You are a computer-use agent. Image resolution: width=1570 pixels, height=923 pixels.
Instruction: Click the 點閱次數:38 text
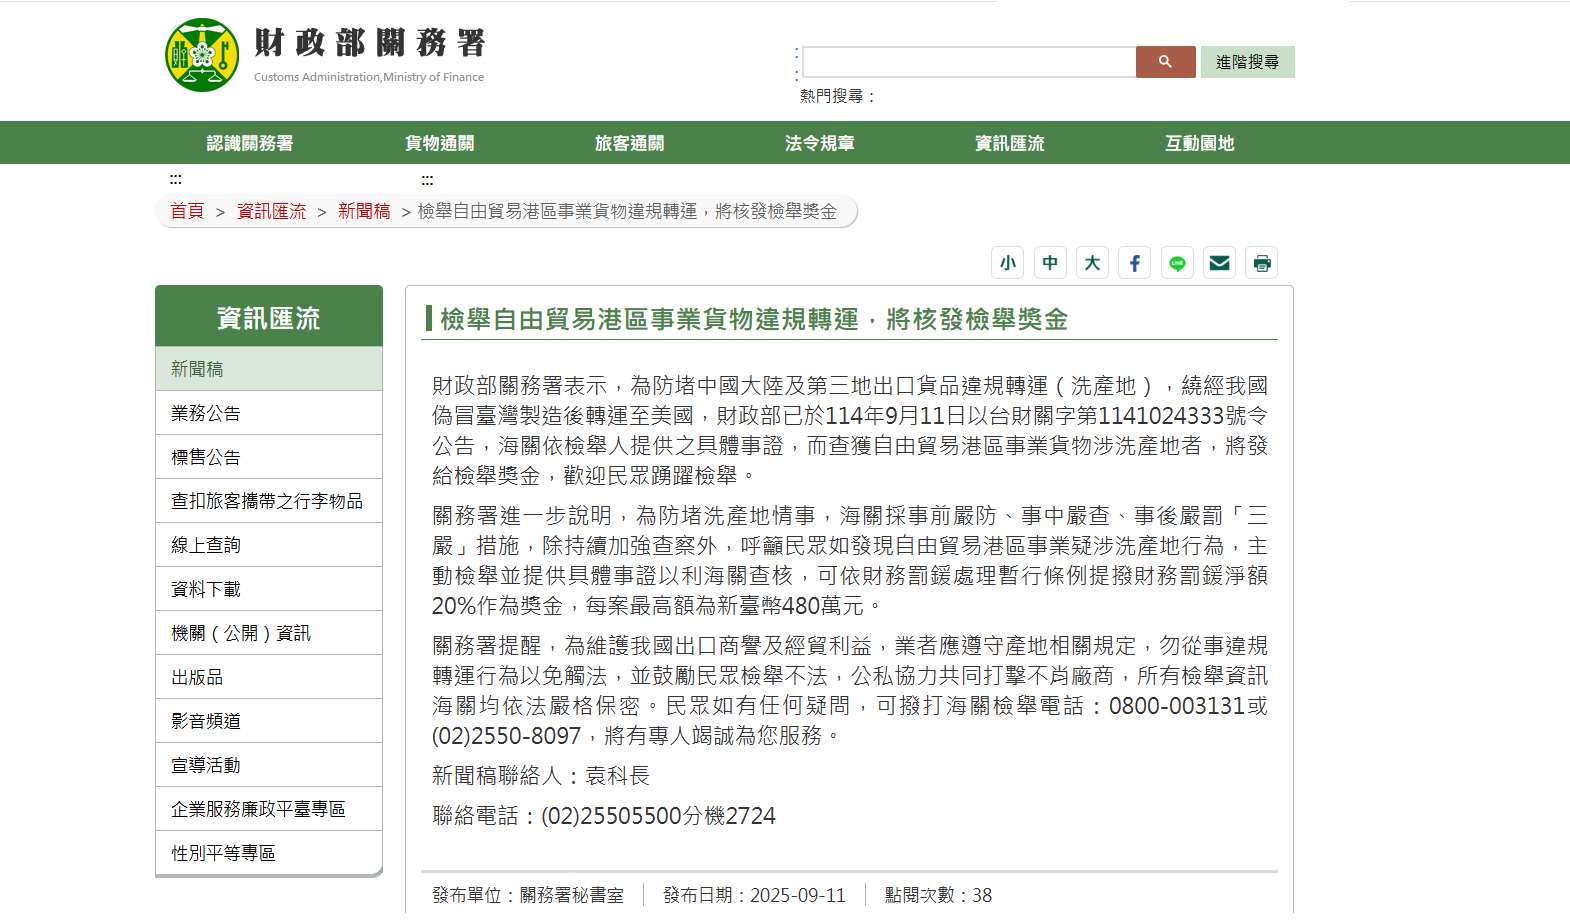[938, 895]
